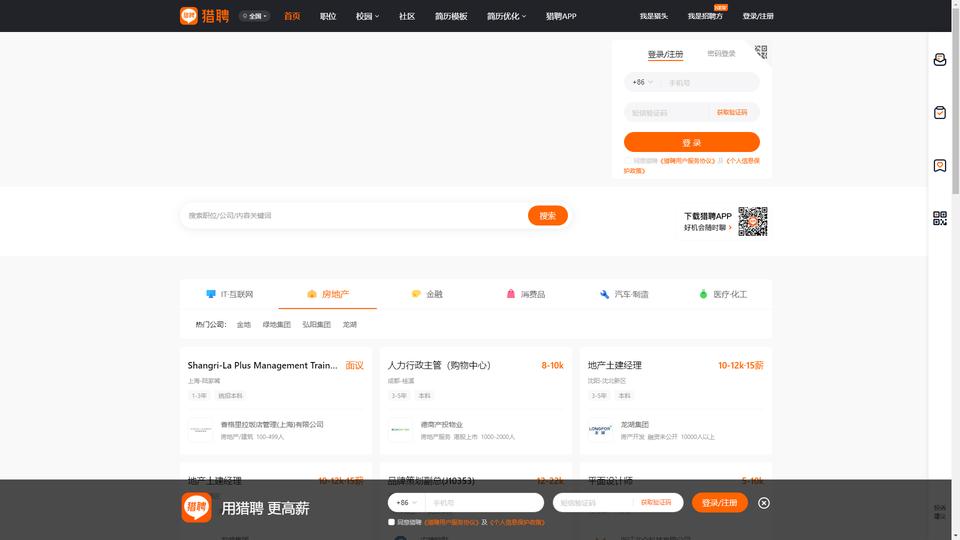The height and width of the screenshot is (540, 960).
Task: Select the 房地产 industry tab
Action: [328, 294]
